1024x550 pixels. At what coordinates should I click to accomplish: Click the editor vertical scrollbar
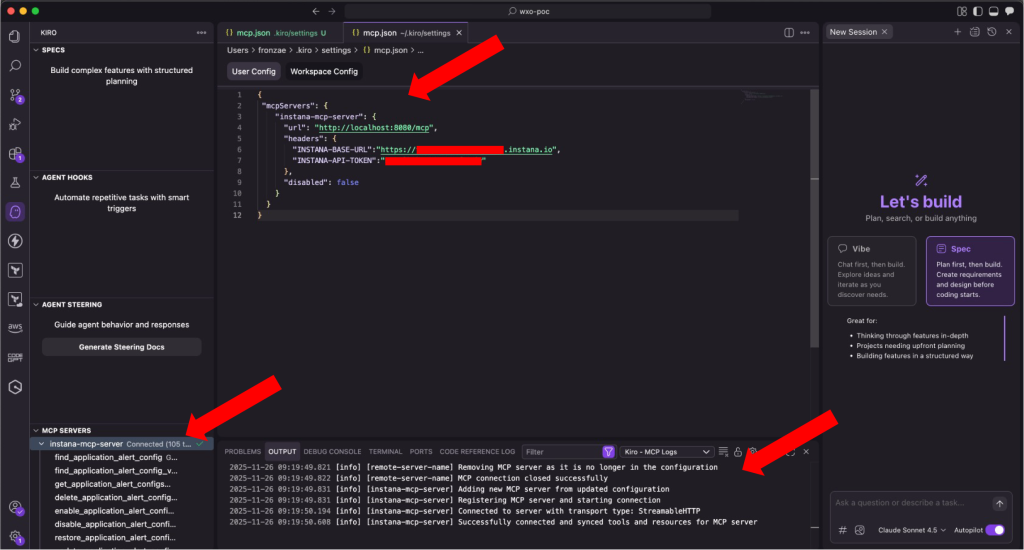pyautogui.click(x=814, y=219)
